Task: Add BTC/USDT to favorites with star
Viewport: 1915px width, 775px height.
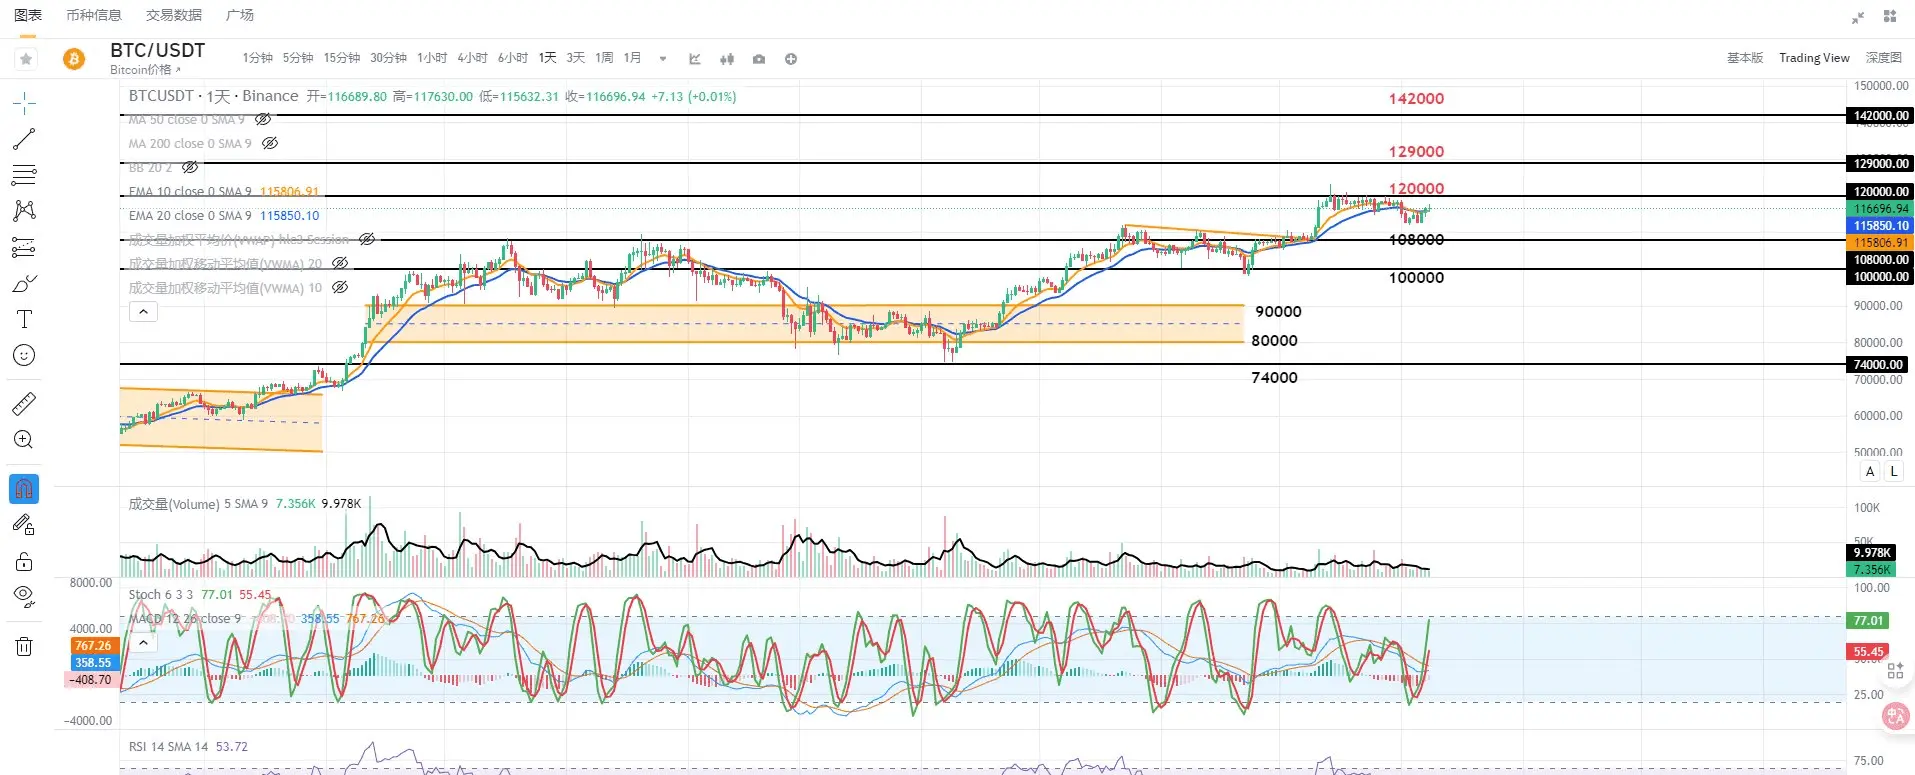Action: [26, 59]
